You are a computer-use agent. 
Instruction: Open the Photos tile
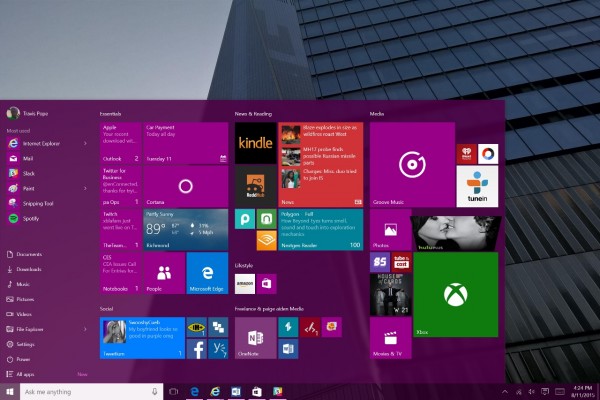tap(390, 230)
